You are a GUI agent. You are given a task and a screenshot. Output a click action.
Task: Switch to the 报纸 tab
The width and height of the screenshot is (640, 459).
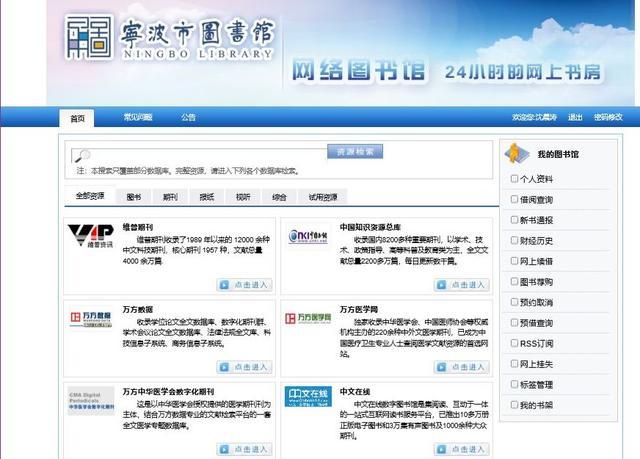coord(207,197)
